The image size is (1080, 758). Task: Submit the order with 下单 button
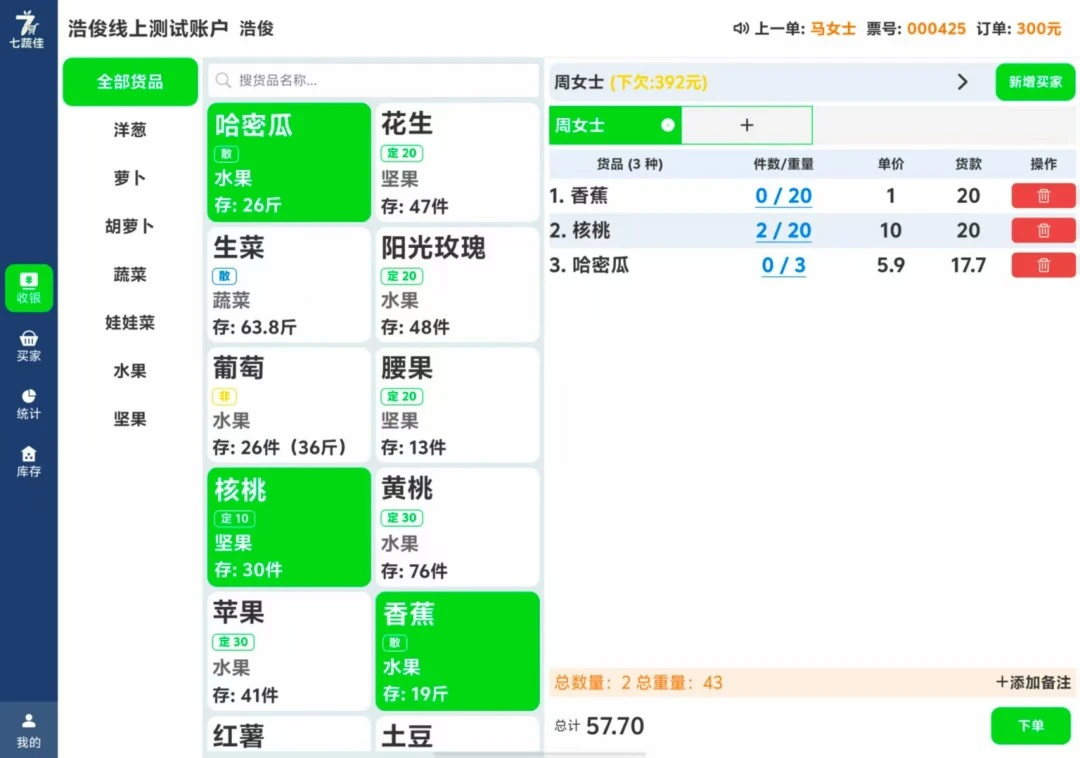1031,726
